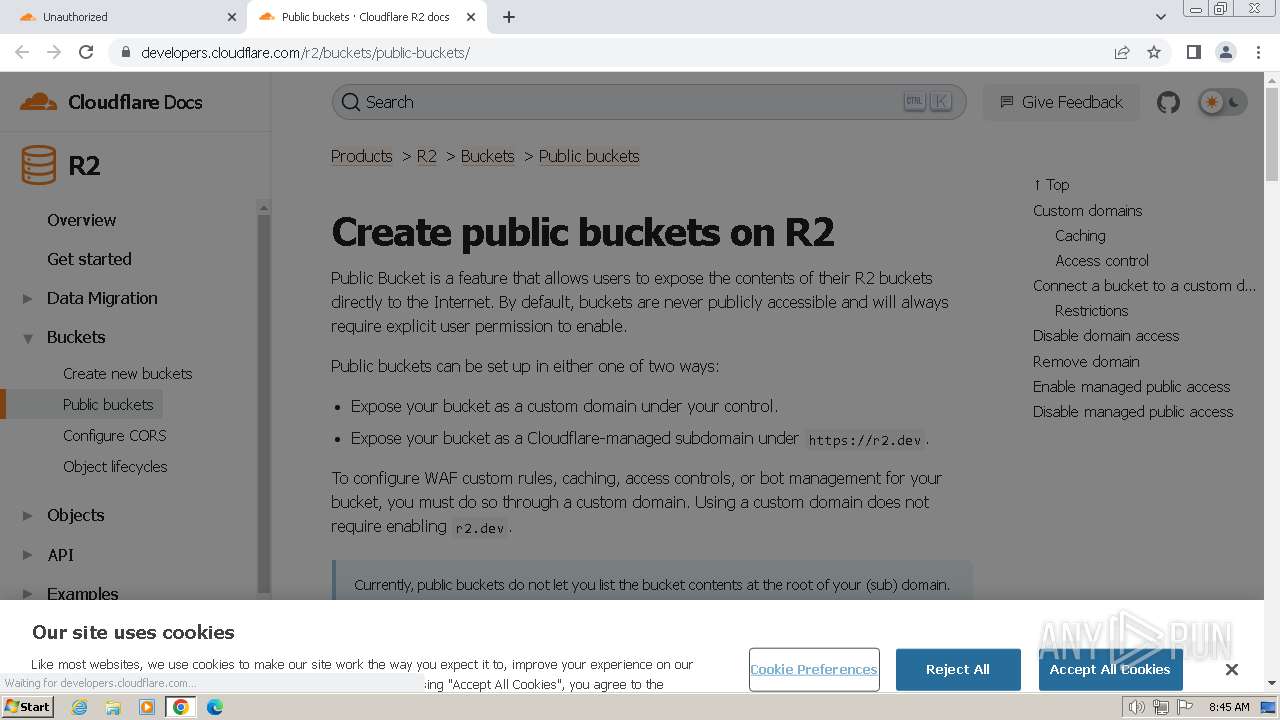Jump to the Disable domain access section
The image size is (1280, 720).
click(1106, 336)
